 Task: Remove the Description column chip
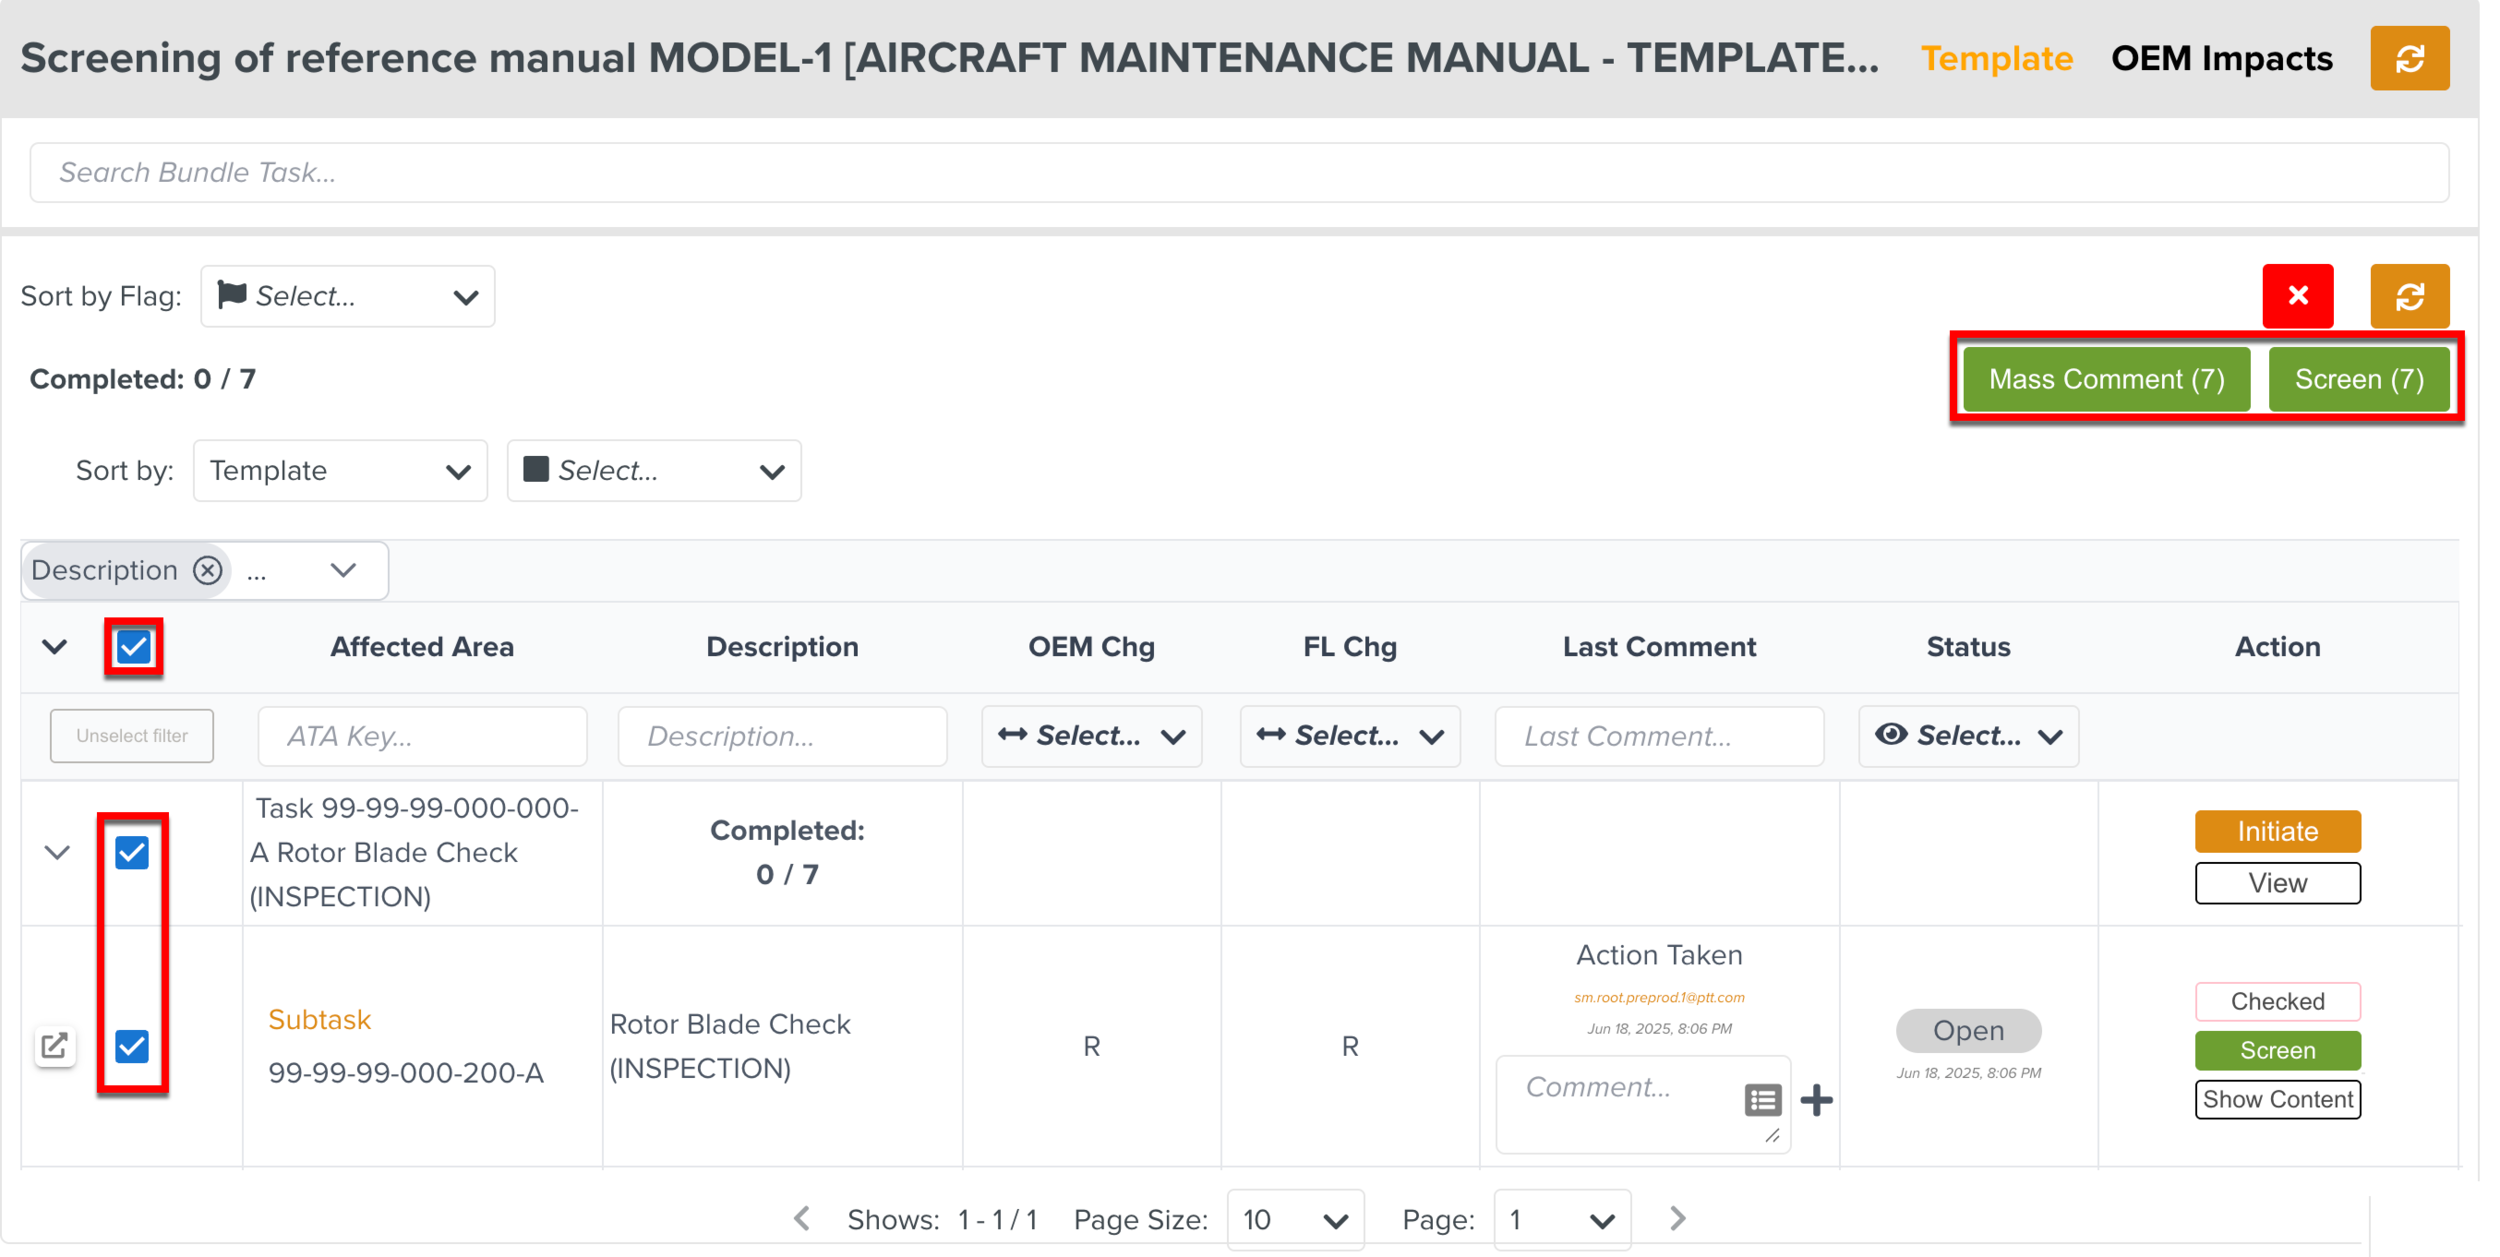point(208,570)
